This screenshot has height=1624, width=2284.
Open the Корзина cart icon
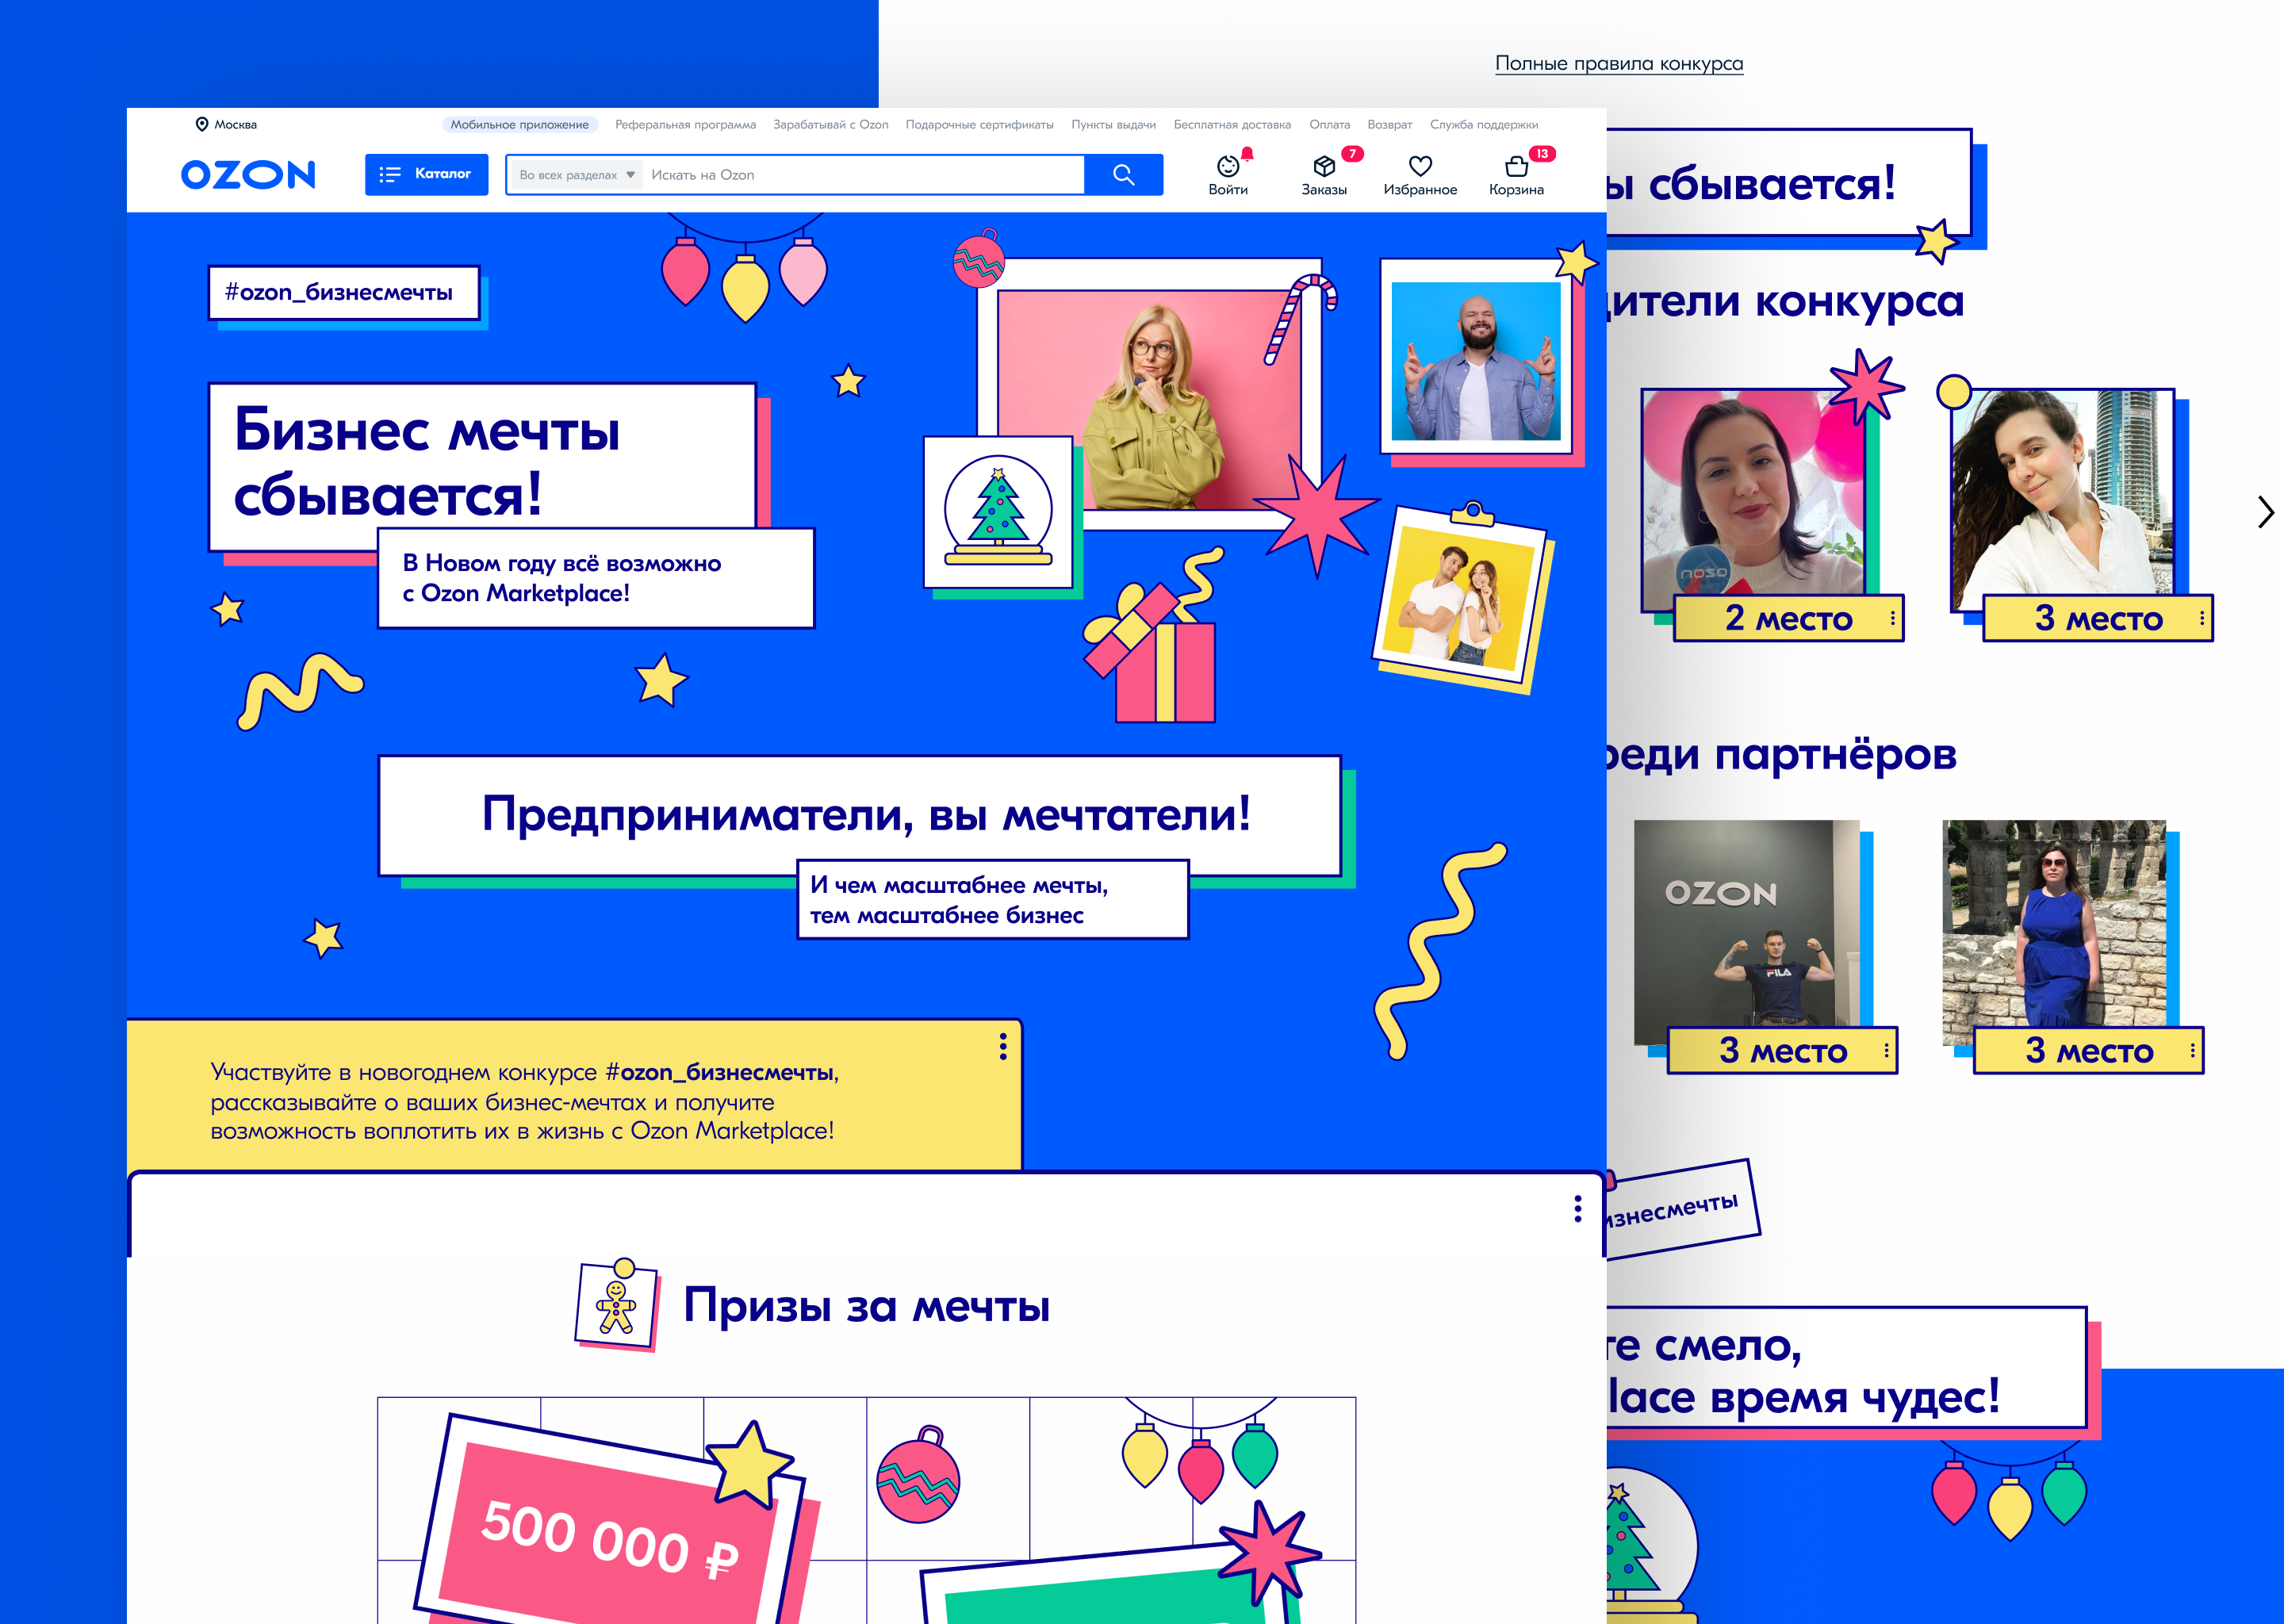[x=1516, y=166]
